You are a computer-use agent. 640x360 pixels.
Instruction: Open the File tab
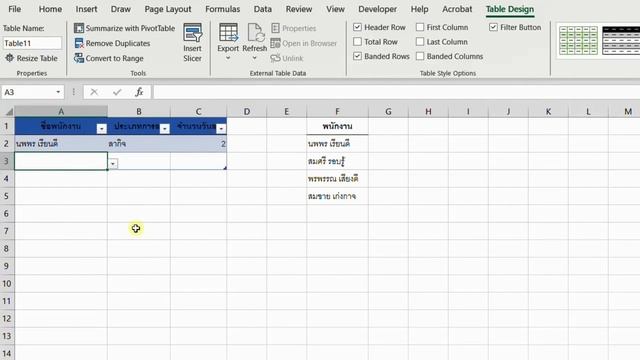point(15,9)
